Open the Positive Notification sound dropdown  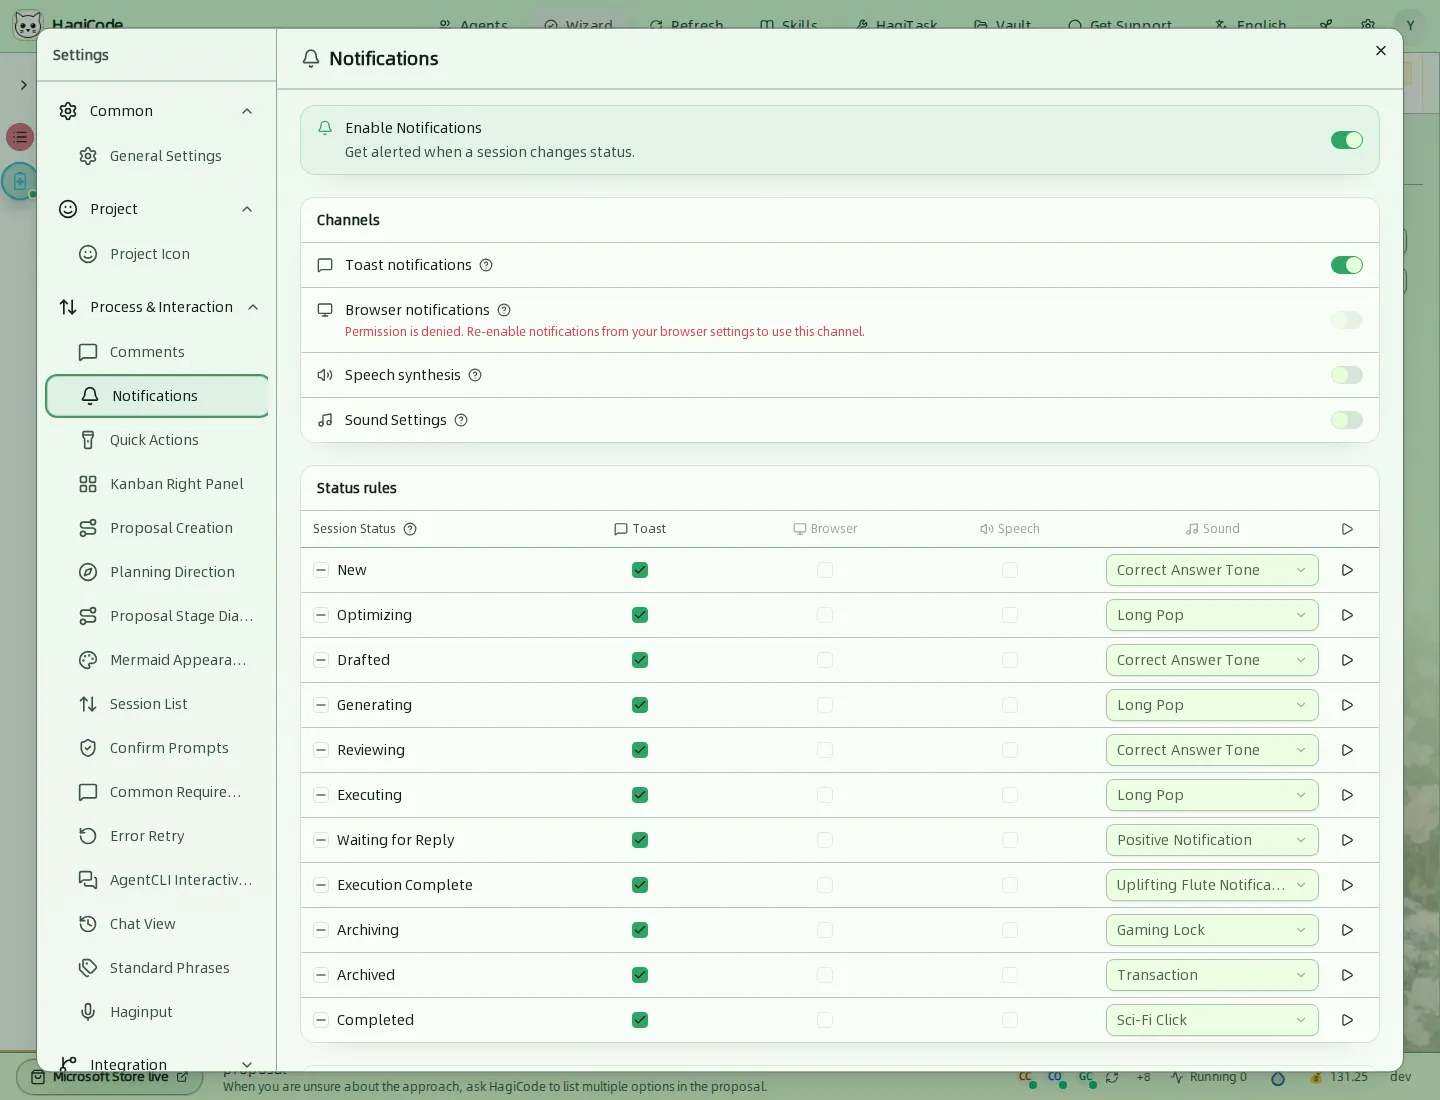coord(1212,840)
